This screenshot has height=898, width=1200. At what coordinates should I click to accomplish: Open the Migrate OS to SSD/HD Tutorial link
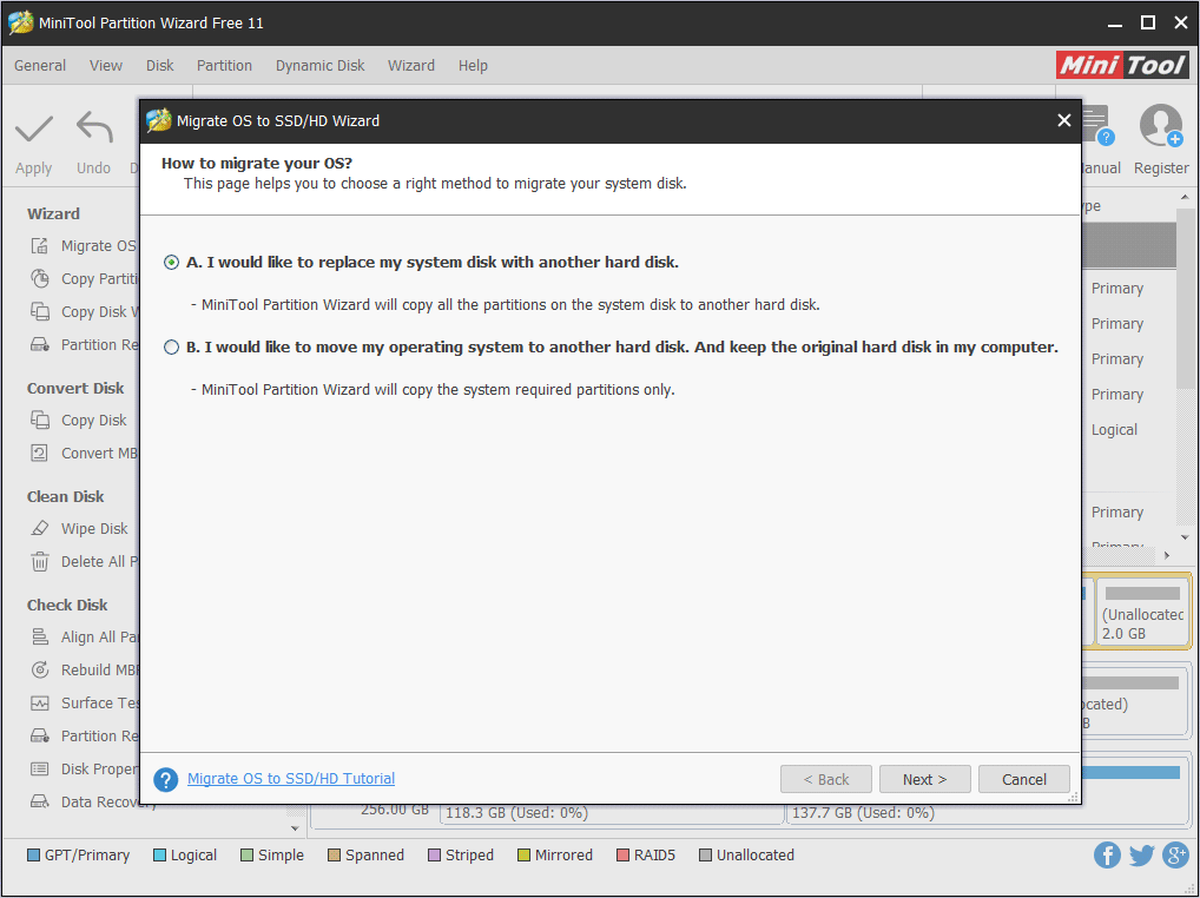[x=291, y=779]
